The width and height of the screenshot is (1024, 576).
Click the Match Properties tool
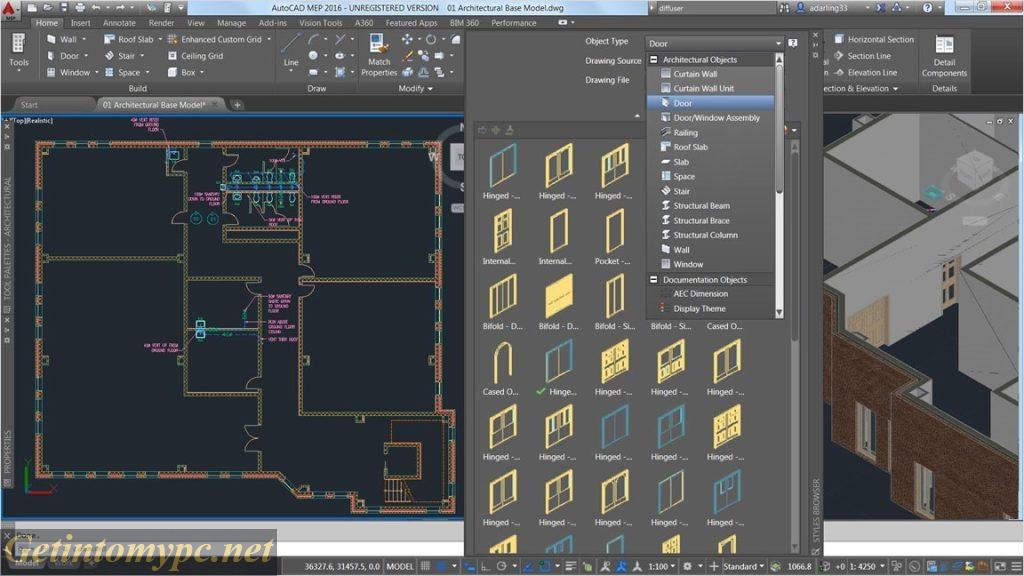pyautogui.click(x=379, y=55)
